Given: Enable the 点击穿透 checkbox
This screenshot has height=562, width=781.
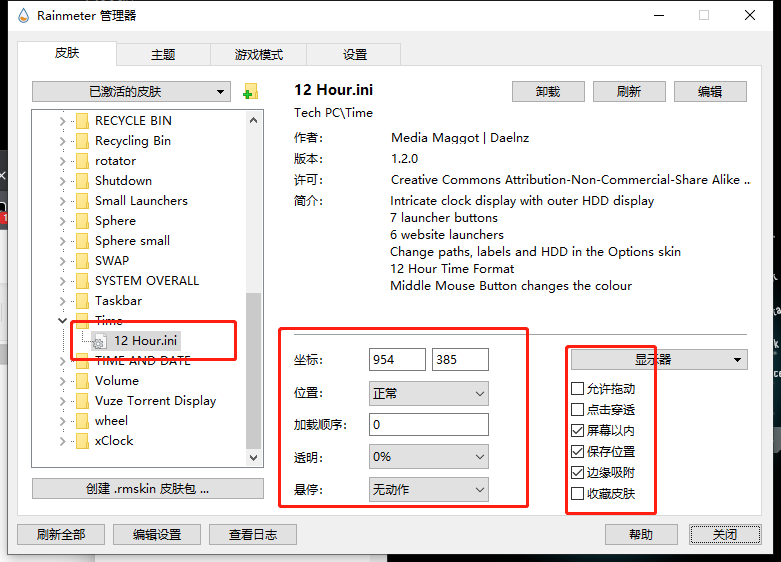Looking at the screenshot, I should pyautogui.click(x=577, y=410).
